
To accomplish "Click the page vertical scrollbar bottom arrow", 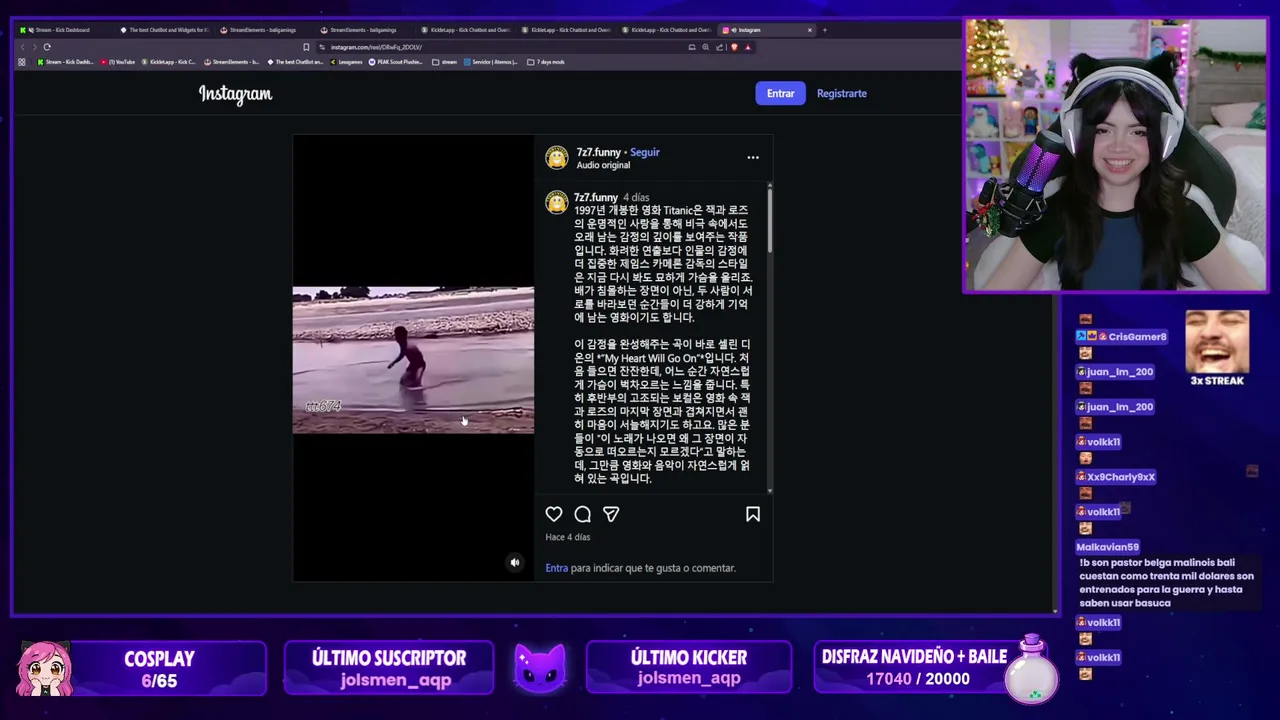I will click(x=1055, y=609).
